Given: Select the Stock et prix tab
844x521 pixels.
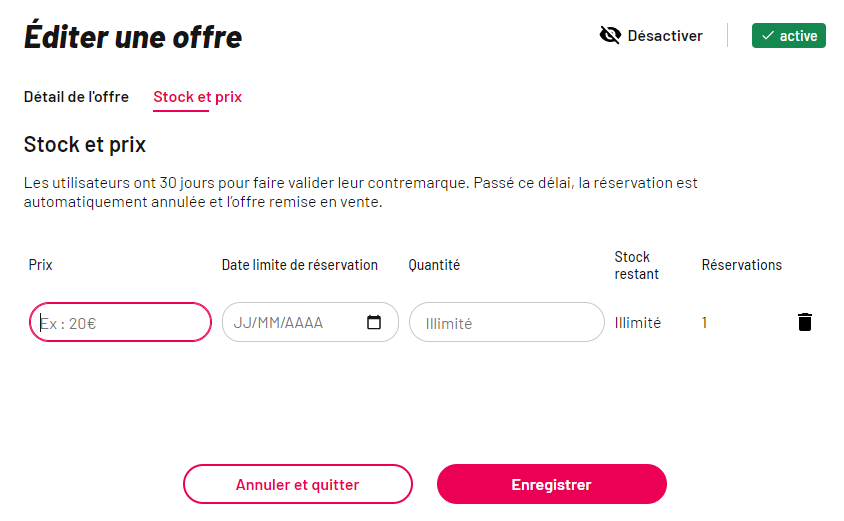Looking at the screenshot, I should coord(198,97).
